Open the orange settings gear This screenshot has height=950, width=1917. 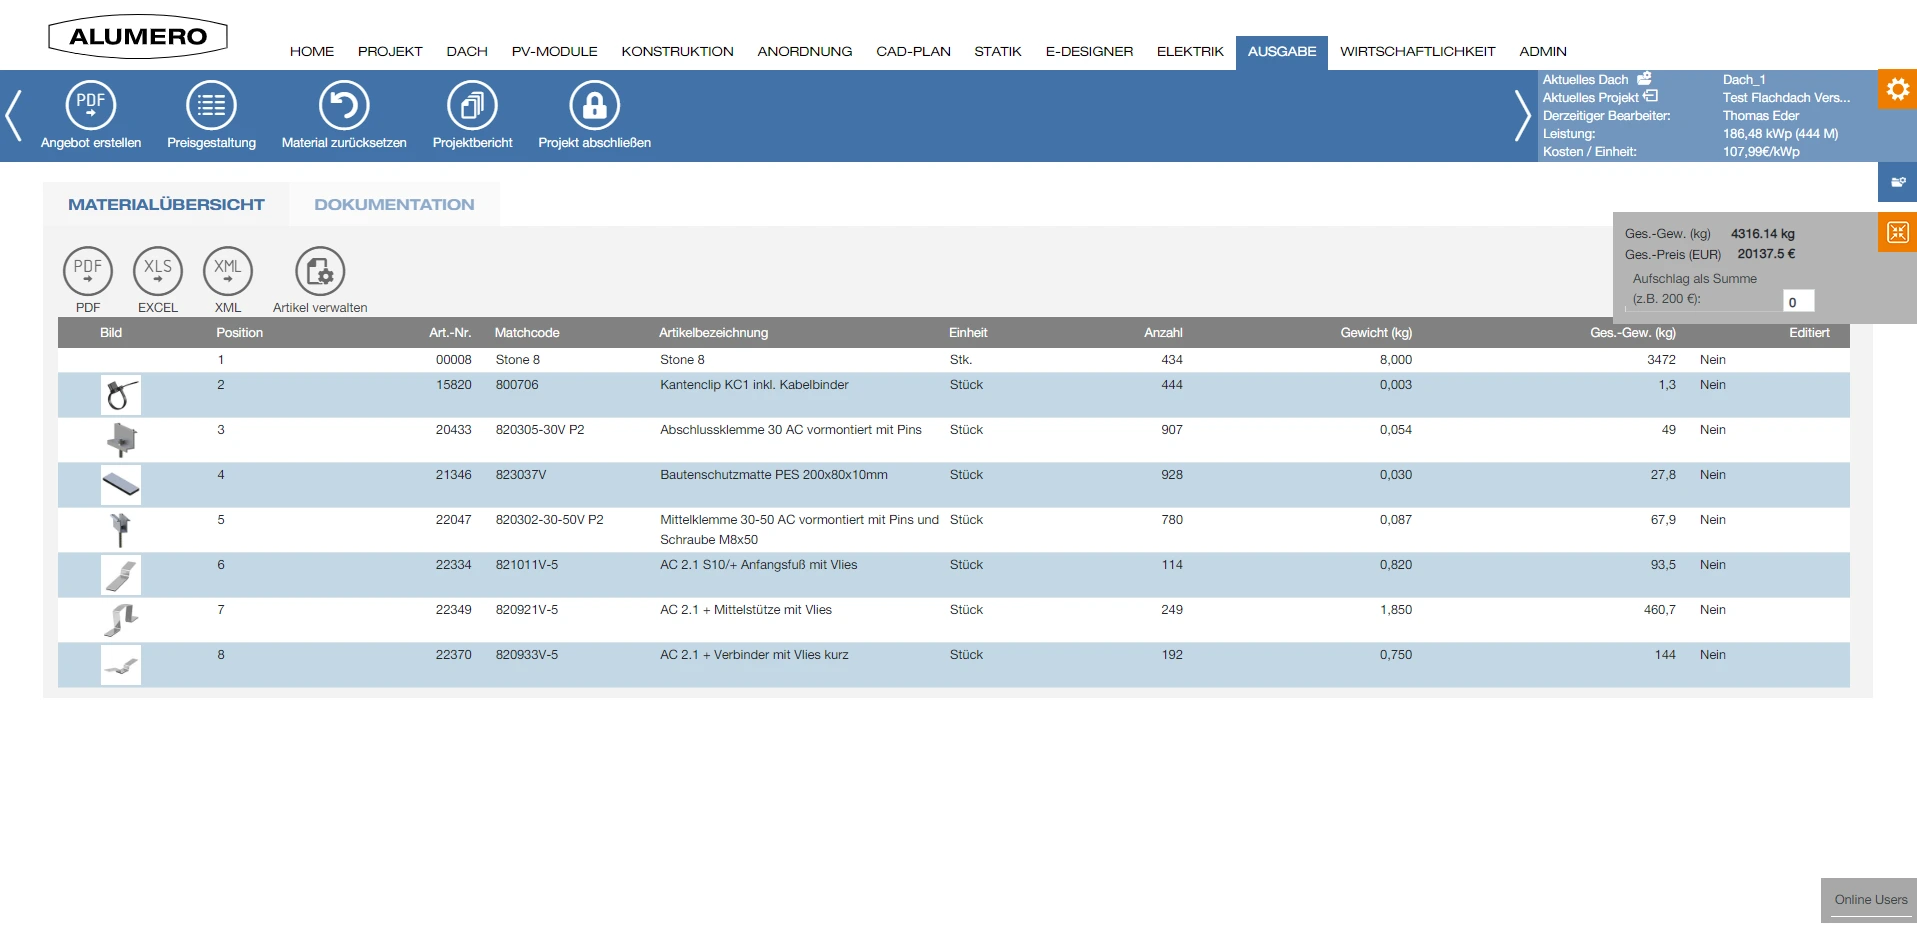coord(1897,90)
